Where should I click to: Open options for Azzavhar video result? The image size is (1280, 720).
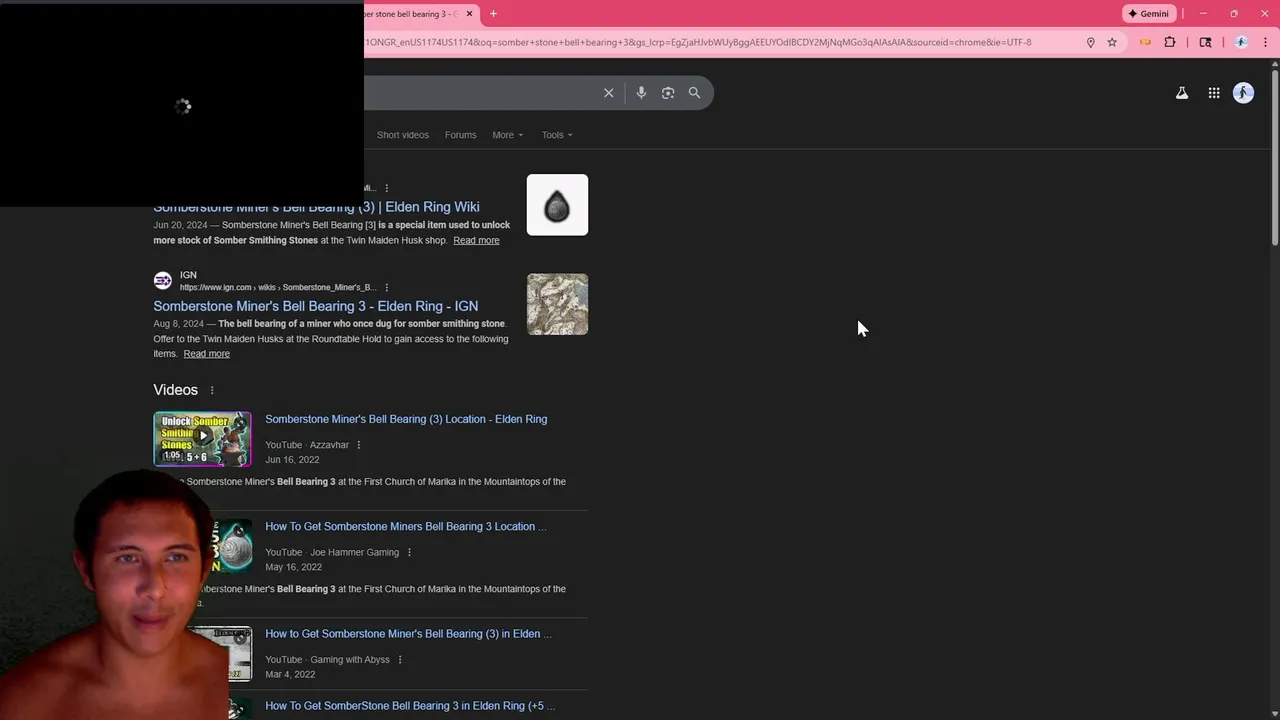tap(359, 445)
